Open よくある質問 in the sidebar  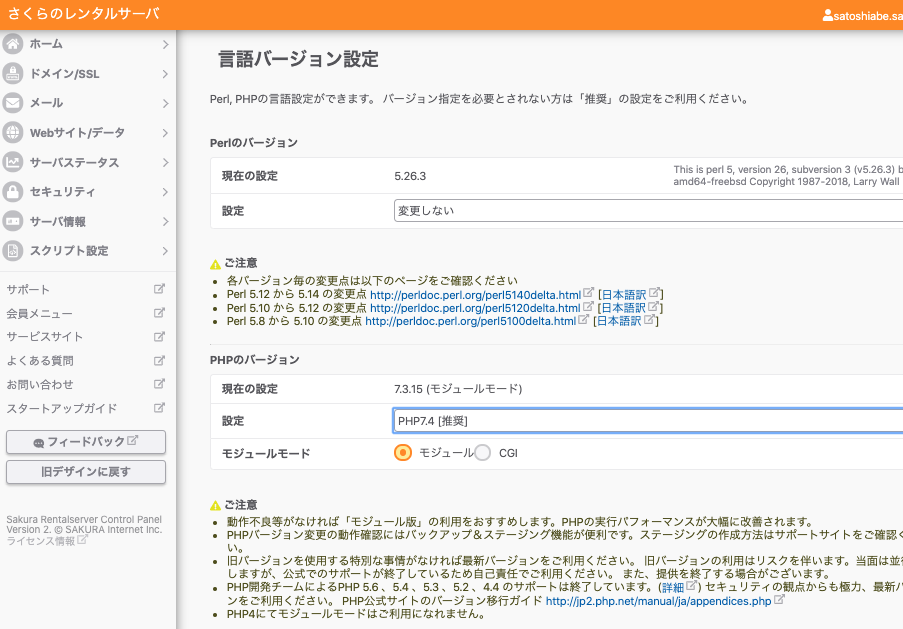(x=40, y=361)
